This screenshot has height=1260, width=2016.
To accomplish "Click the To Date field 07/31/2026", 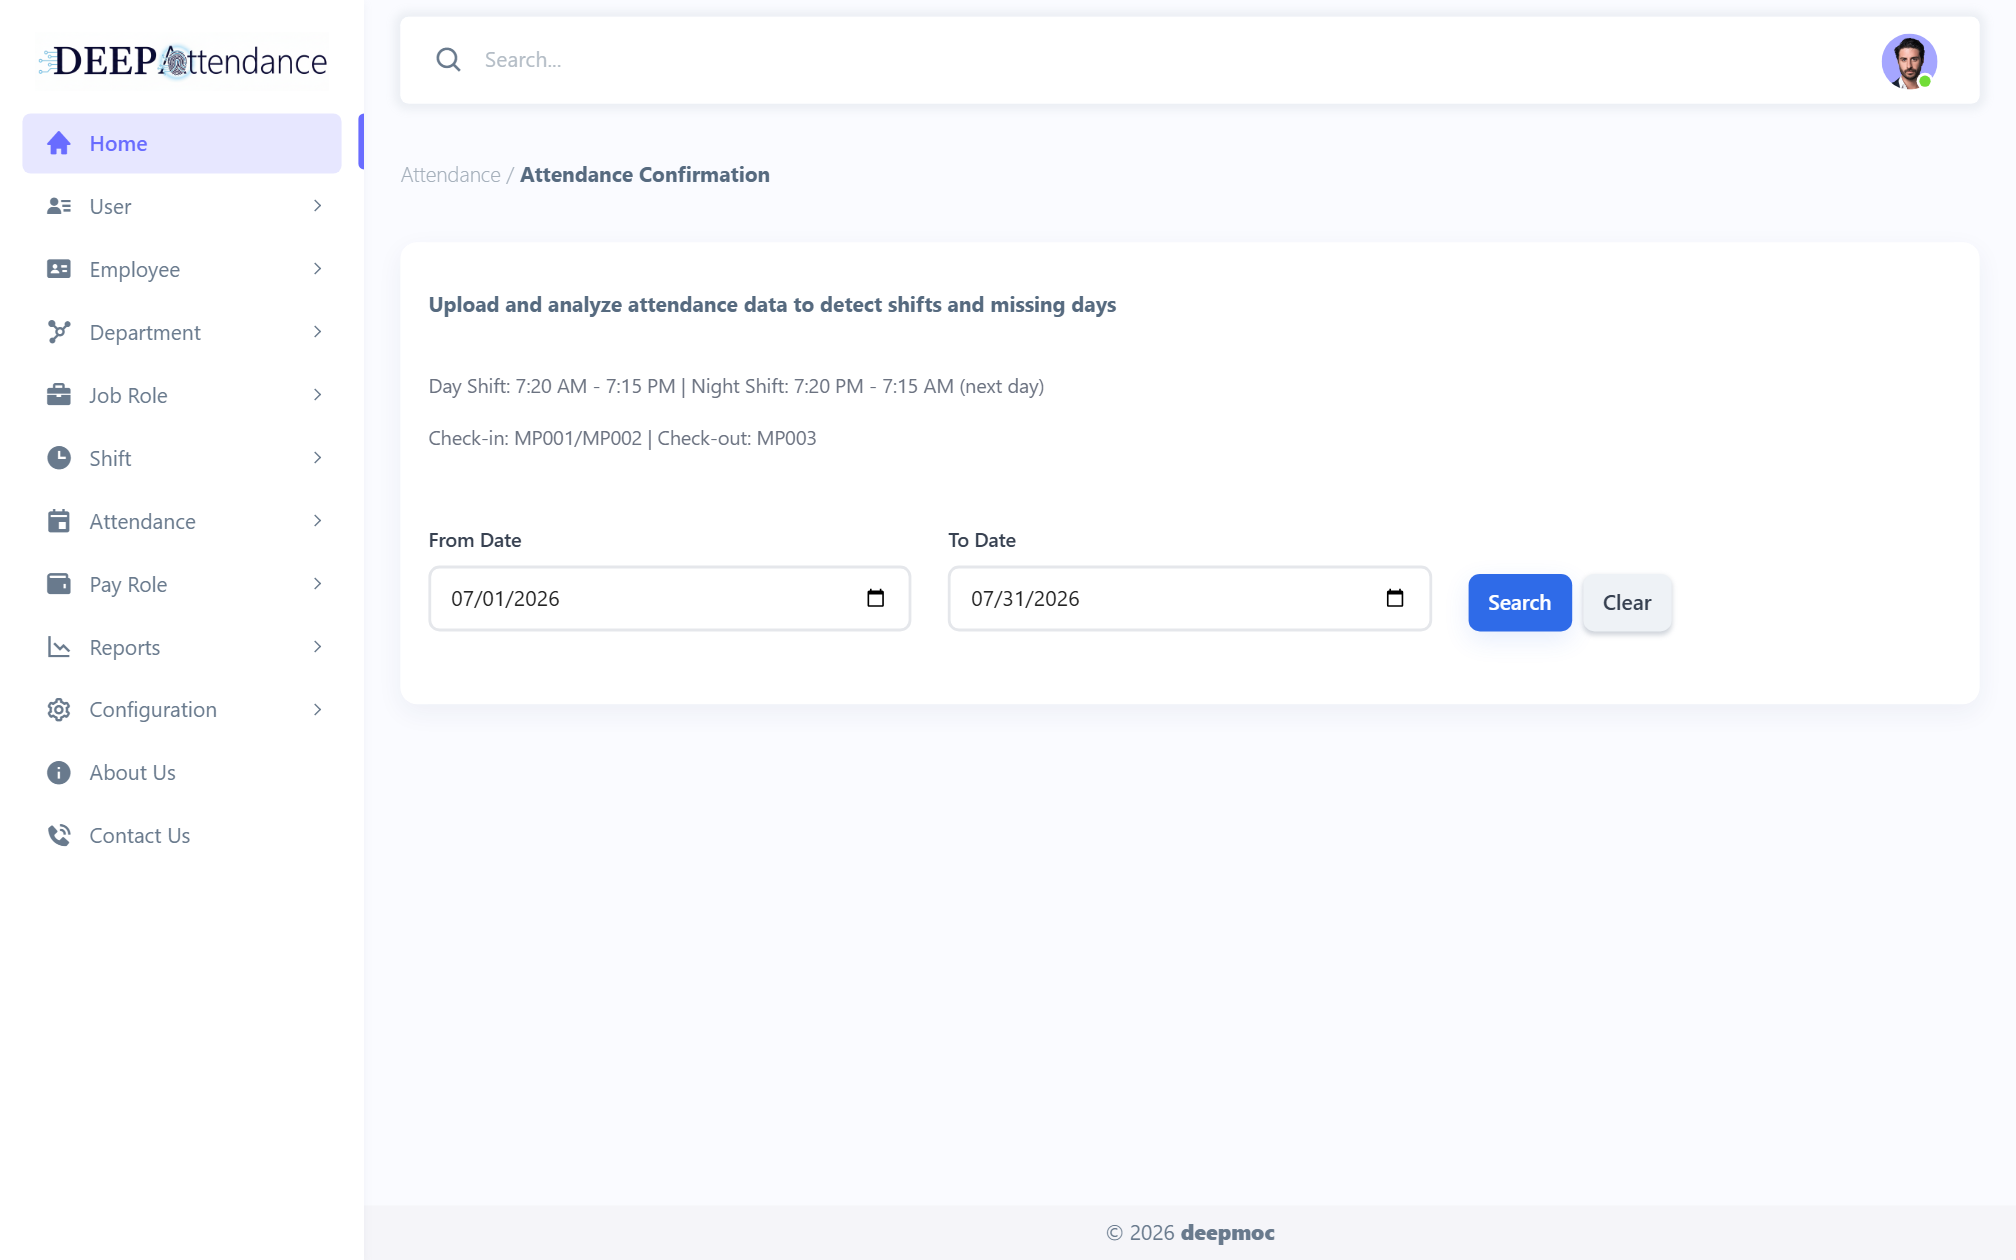I will tap(1189, 598).
